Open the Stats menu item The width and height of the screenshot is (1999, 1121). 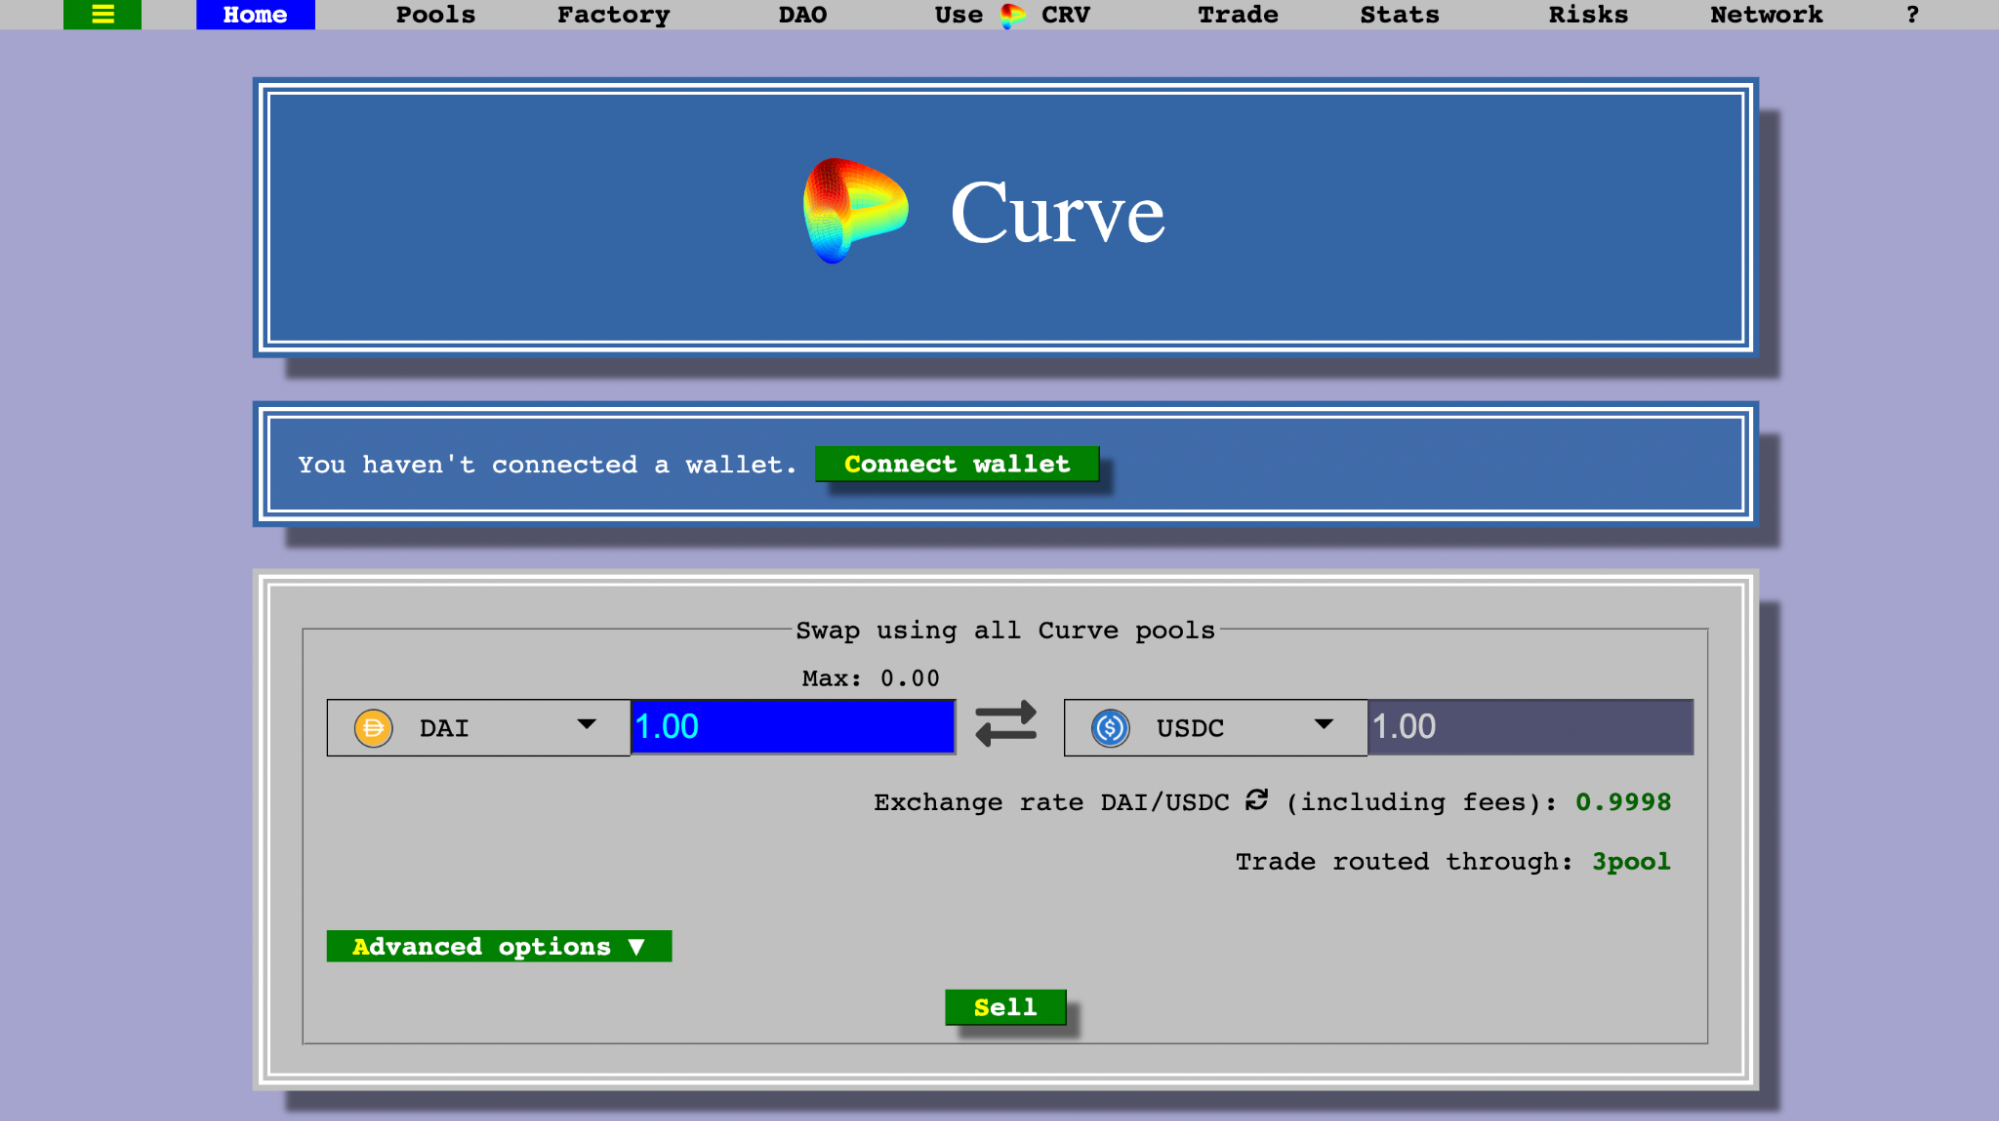(x=1399, y=15)
